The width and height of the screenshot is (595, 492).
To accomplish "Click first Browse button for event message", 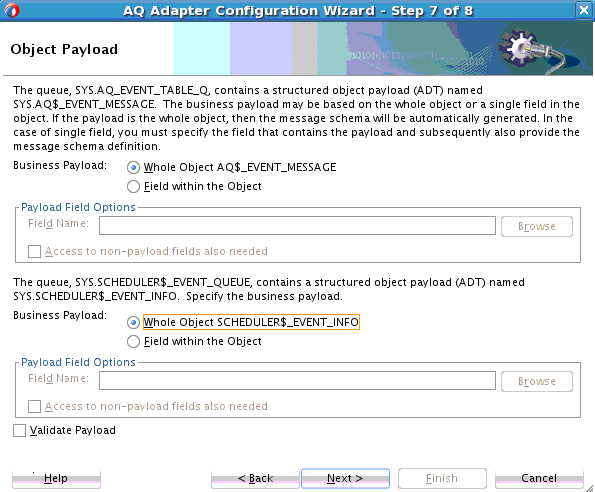I will 537,226.
